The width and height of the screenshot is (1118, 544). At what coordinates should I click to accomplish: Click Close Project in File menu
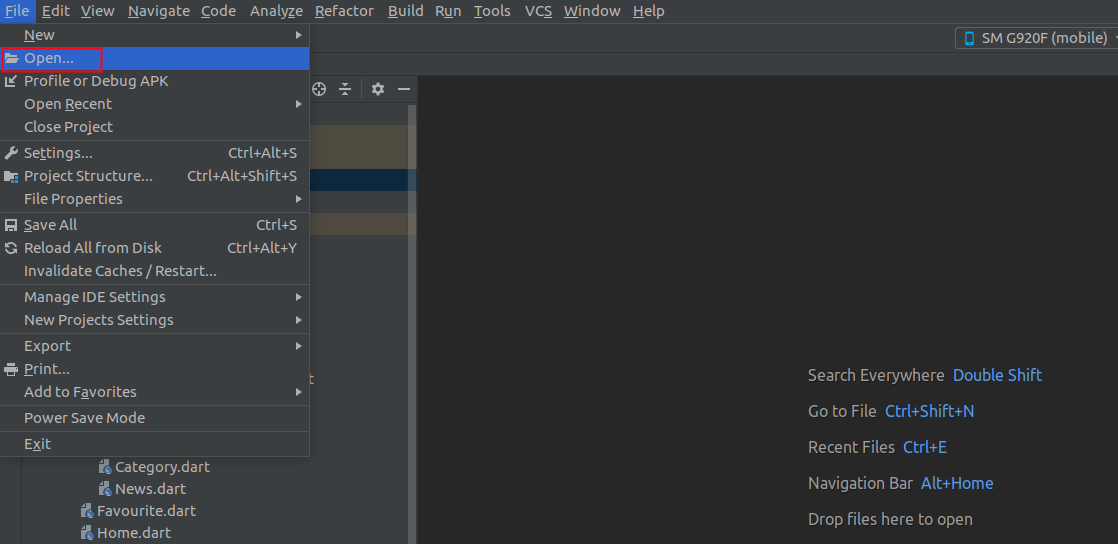click(x=68, y=127)
